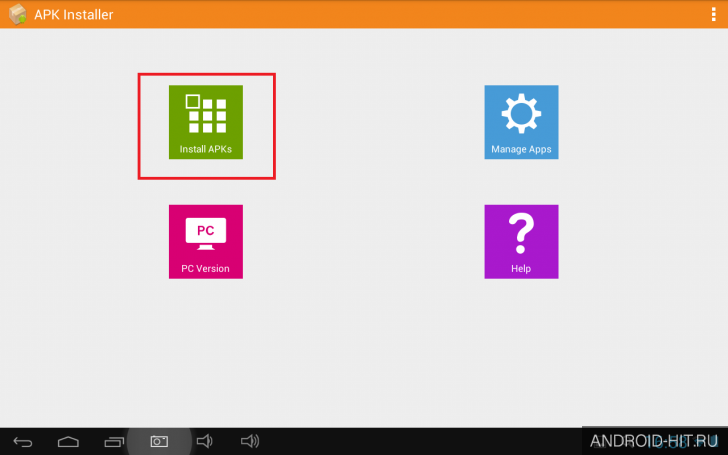Click the "PC Version" label text
The image size is (728, 455).
pyautogui.click(x=205, y=268)
